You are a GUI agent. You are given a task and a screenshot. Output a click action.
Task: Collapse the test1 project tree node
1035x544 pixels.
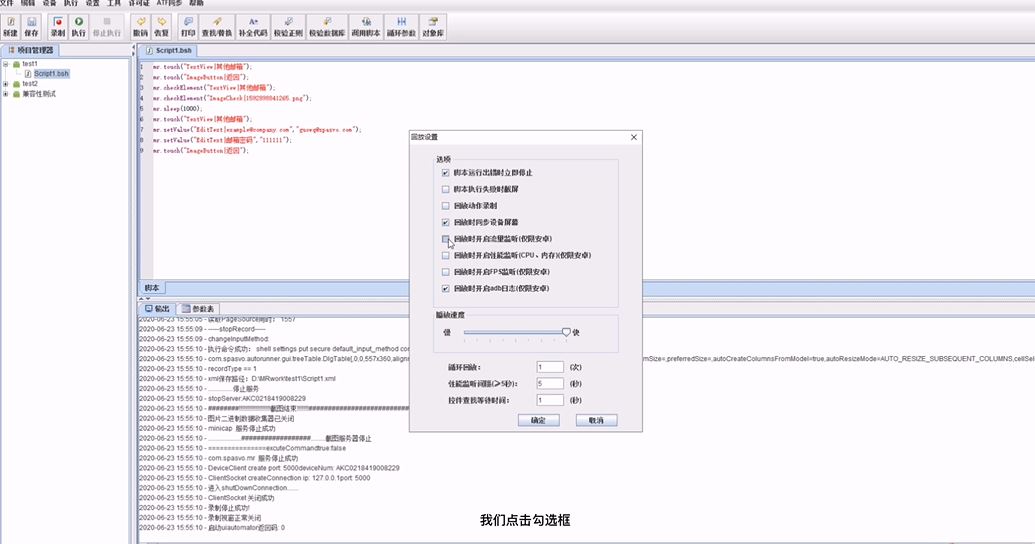pos(6,64)
